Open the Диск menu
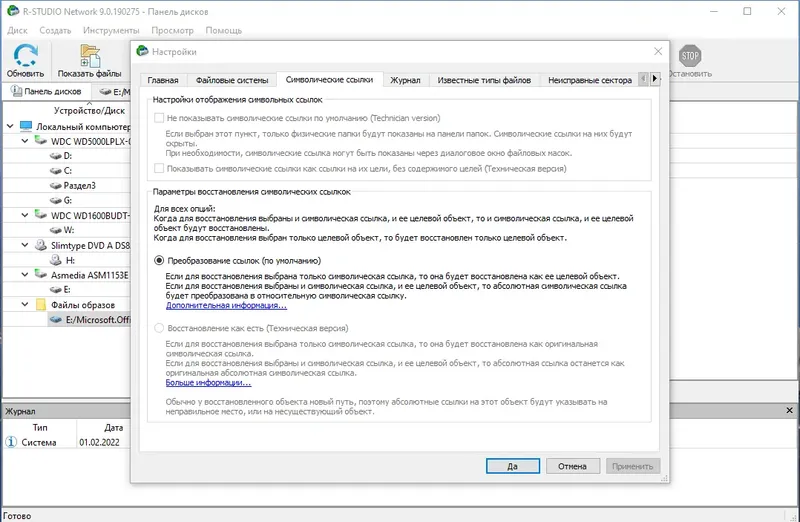This screenshot has height=522, width=800. (x=17, y=30)
